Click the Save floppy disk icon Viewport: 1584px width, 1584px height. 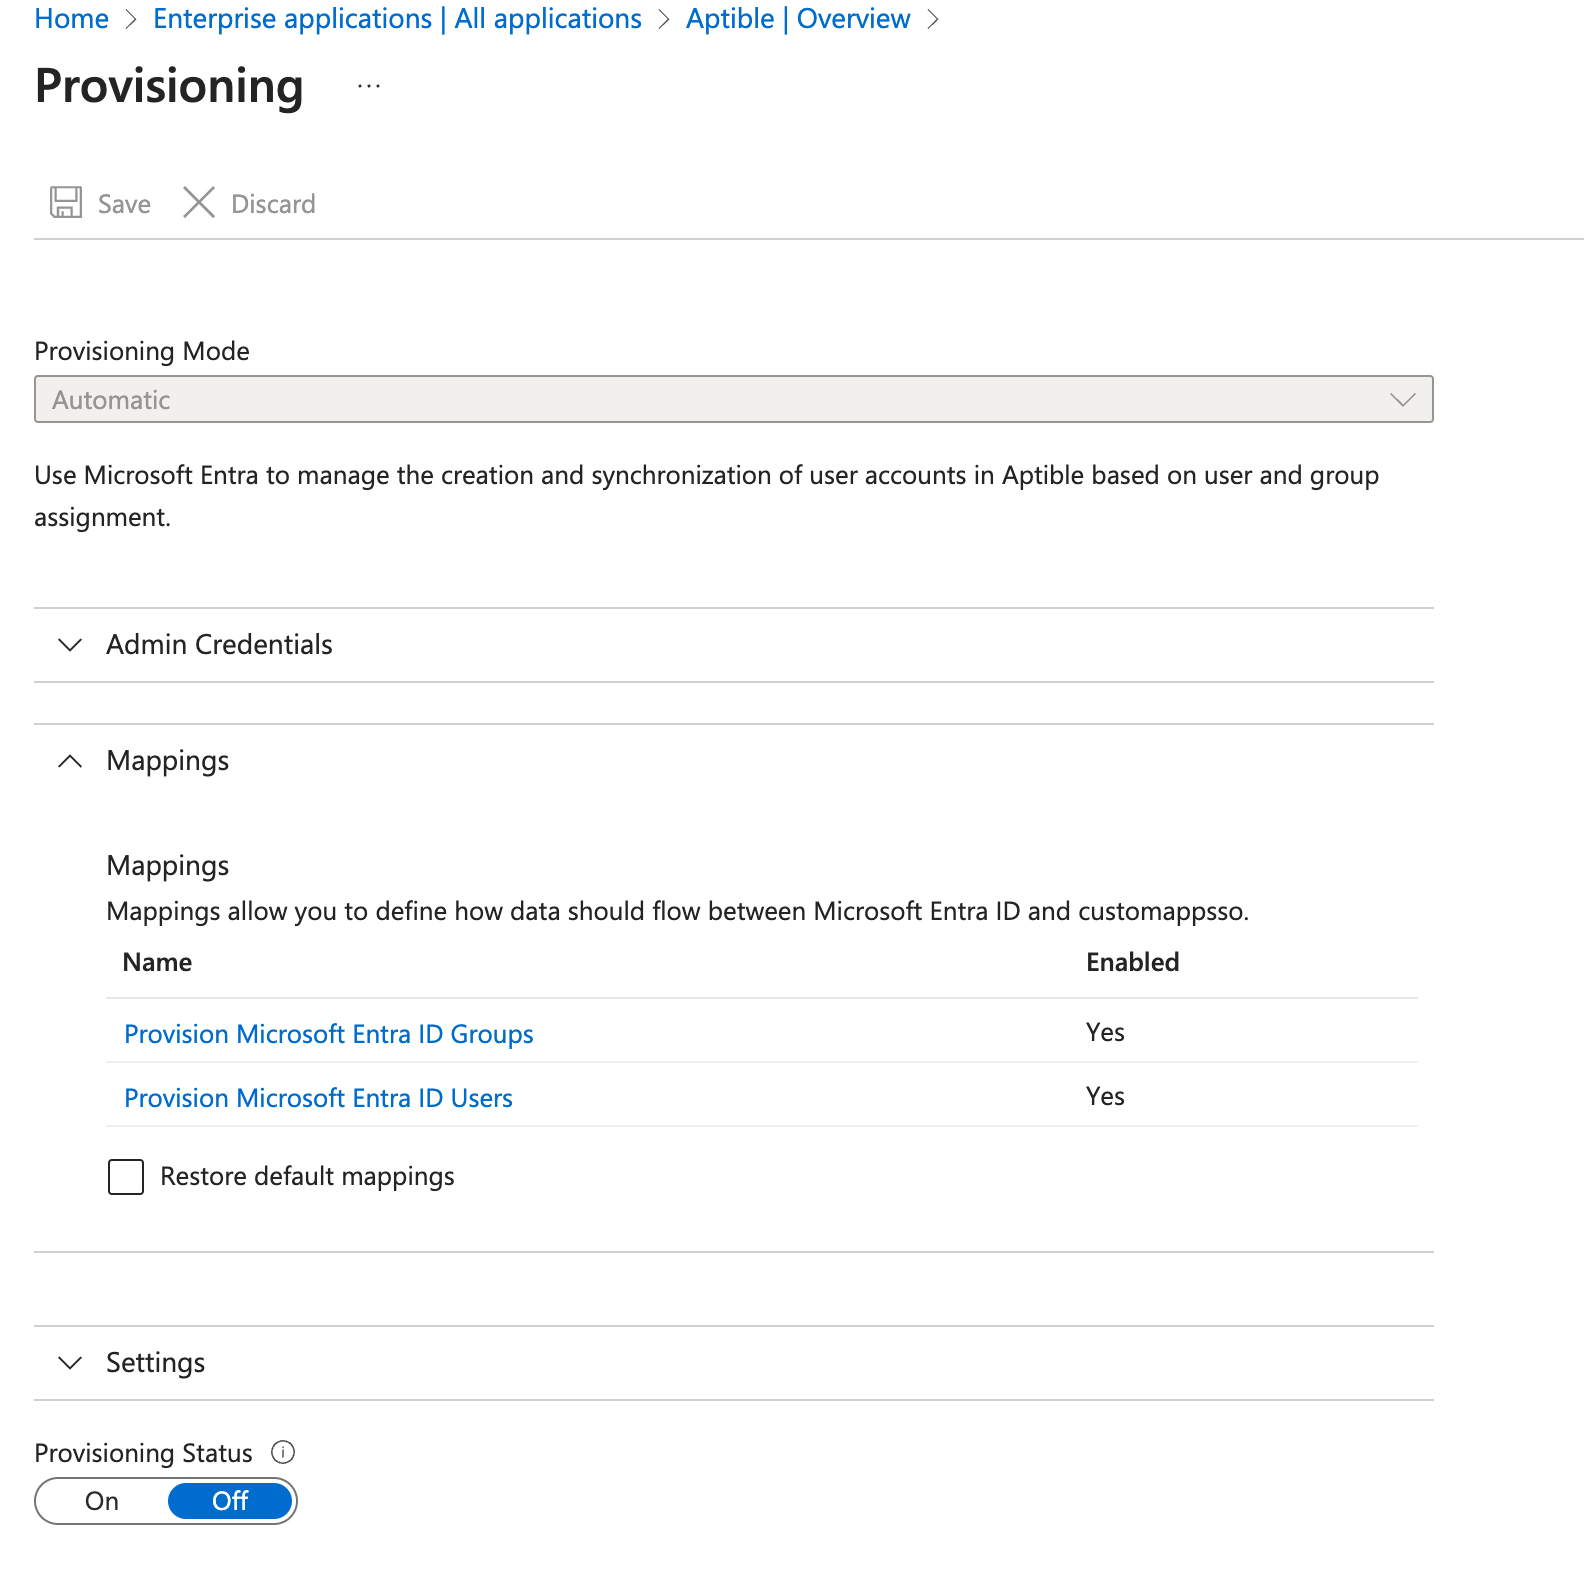[66, 203]
